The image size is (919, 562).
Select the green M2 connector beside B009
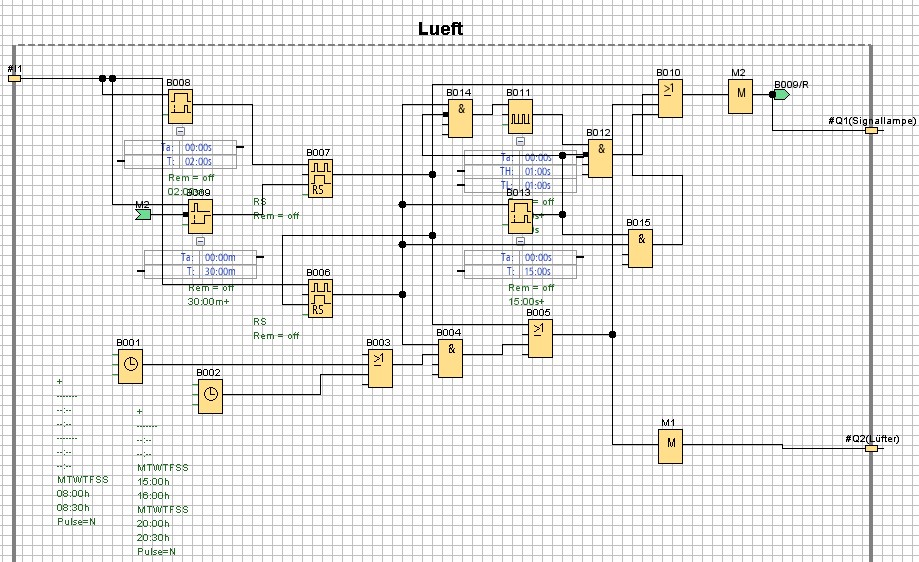[144, 213]
